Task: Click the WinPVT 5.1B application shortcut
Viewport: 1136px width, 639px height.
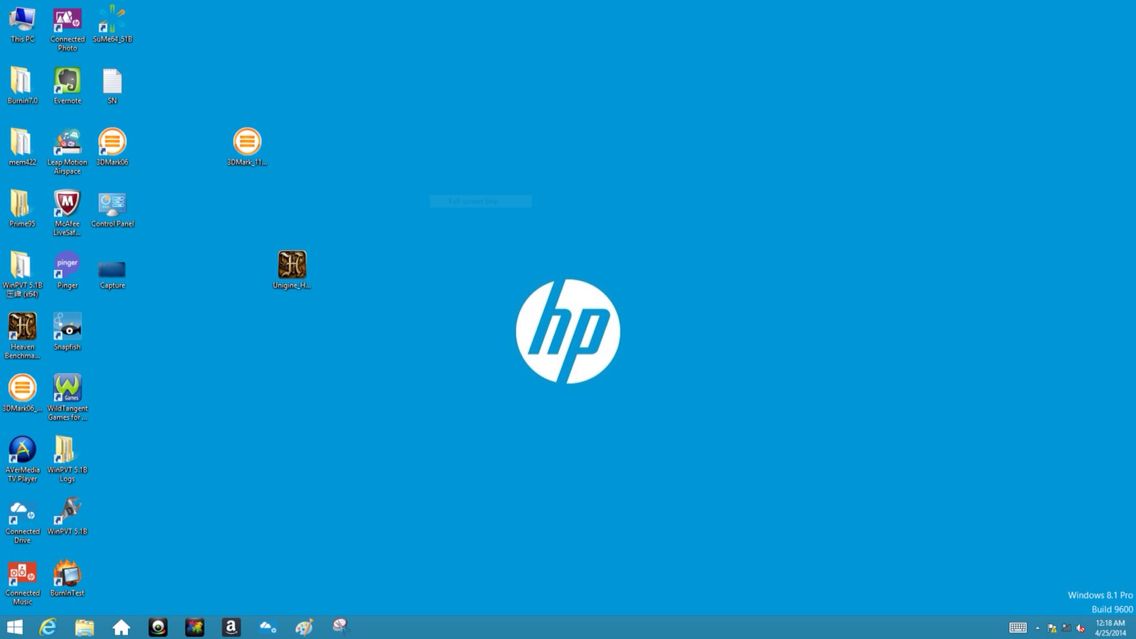Action: [x=67, y=517]
